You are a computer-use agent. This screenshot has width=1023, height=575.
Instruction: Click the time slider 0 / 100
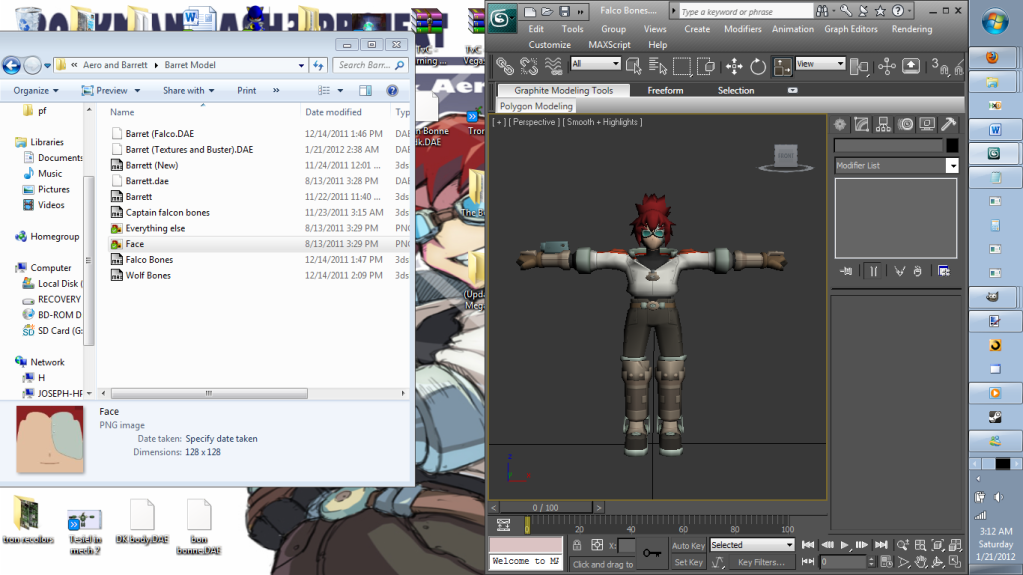point(545,508)
